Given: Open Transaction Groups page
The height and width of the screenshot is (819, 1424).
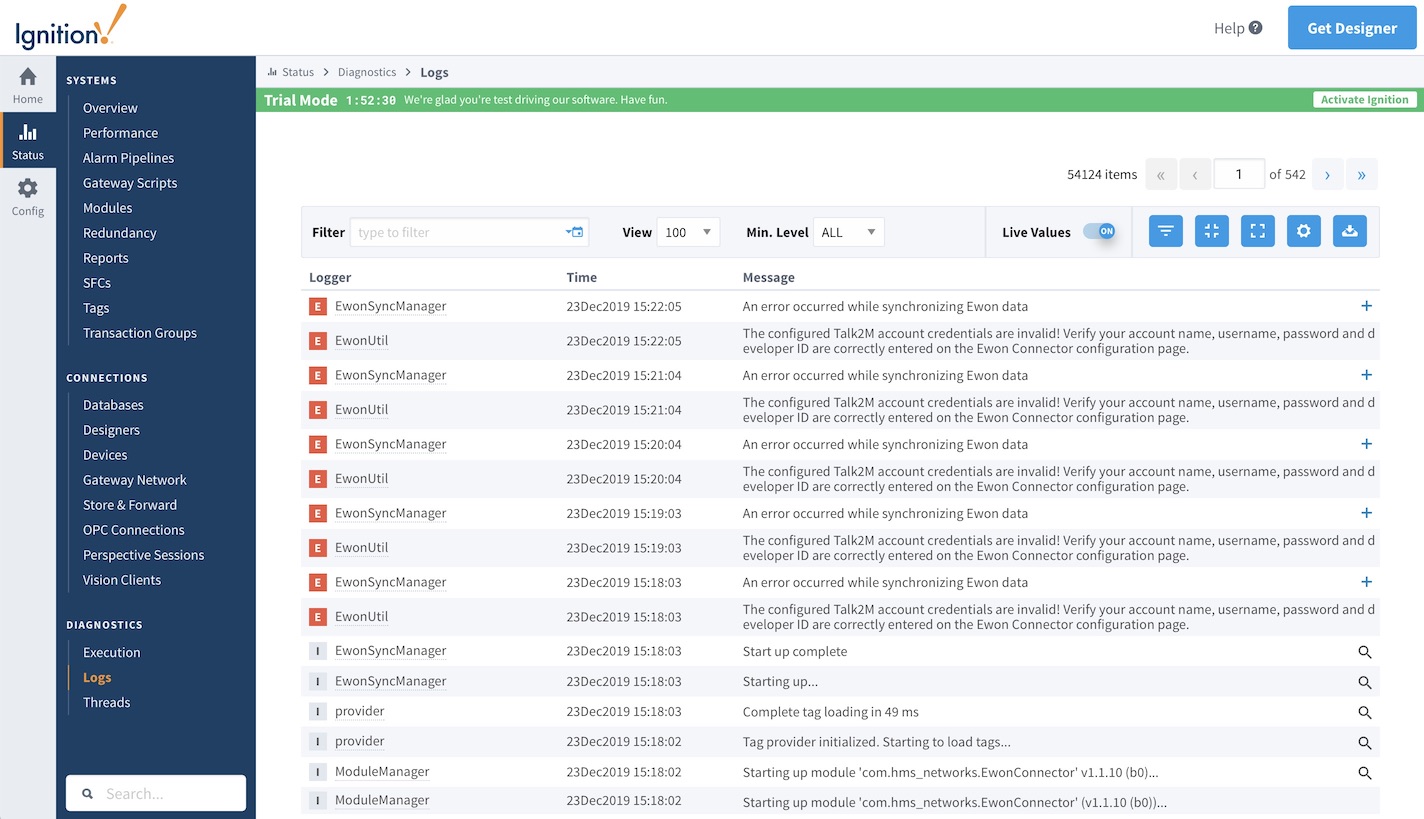Looking at the screenshot, I should tap(140, 333).
